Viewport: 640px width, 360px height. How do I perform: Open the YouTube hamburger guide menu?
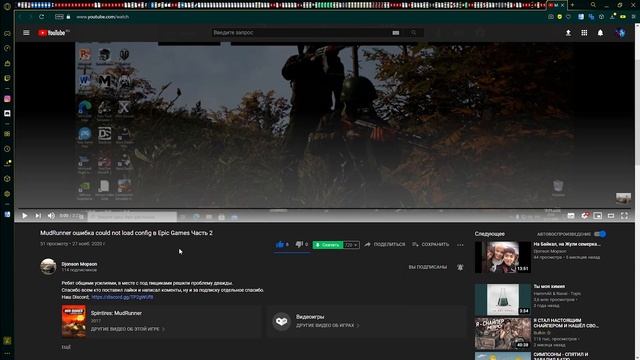[27, 33]
